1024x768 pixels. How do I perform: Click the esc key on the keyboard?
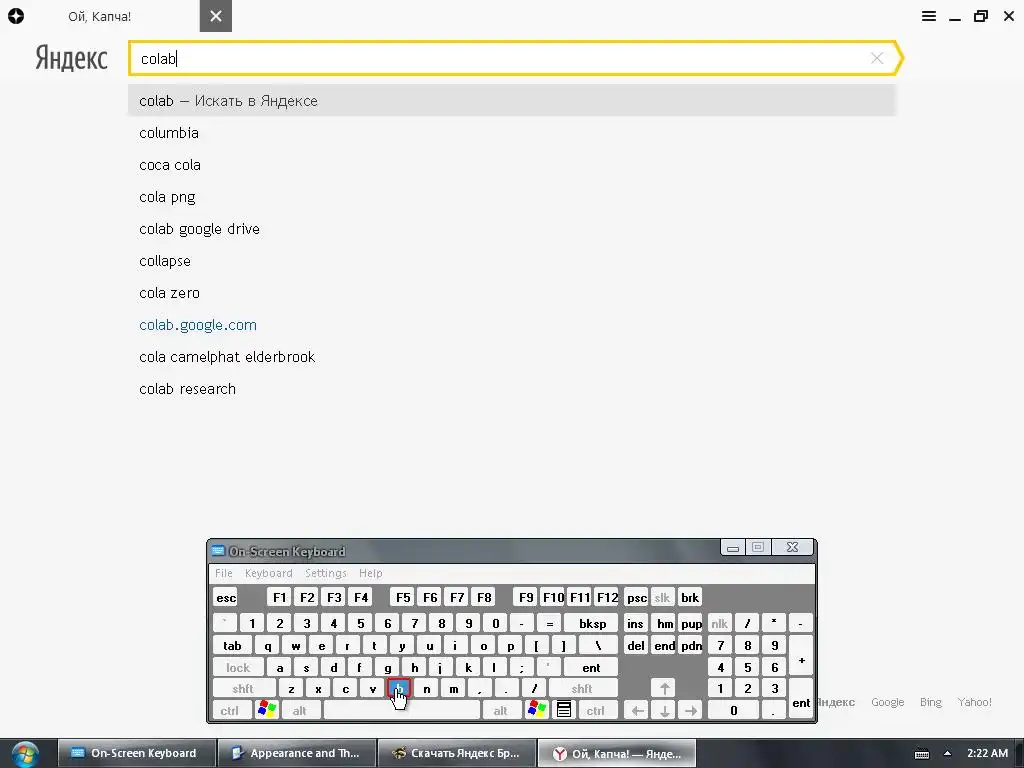(x=226, y=597)
